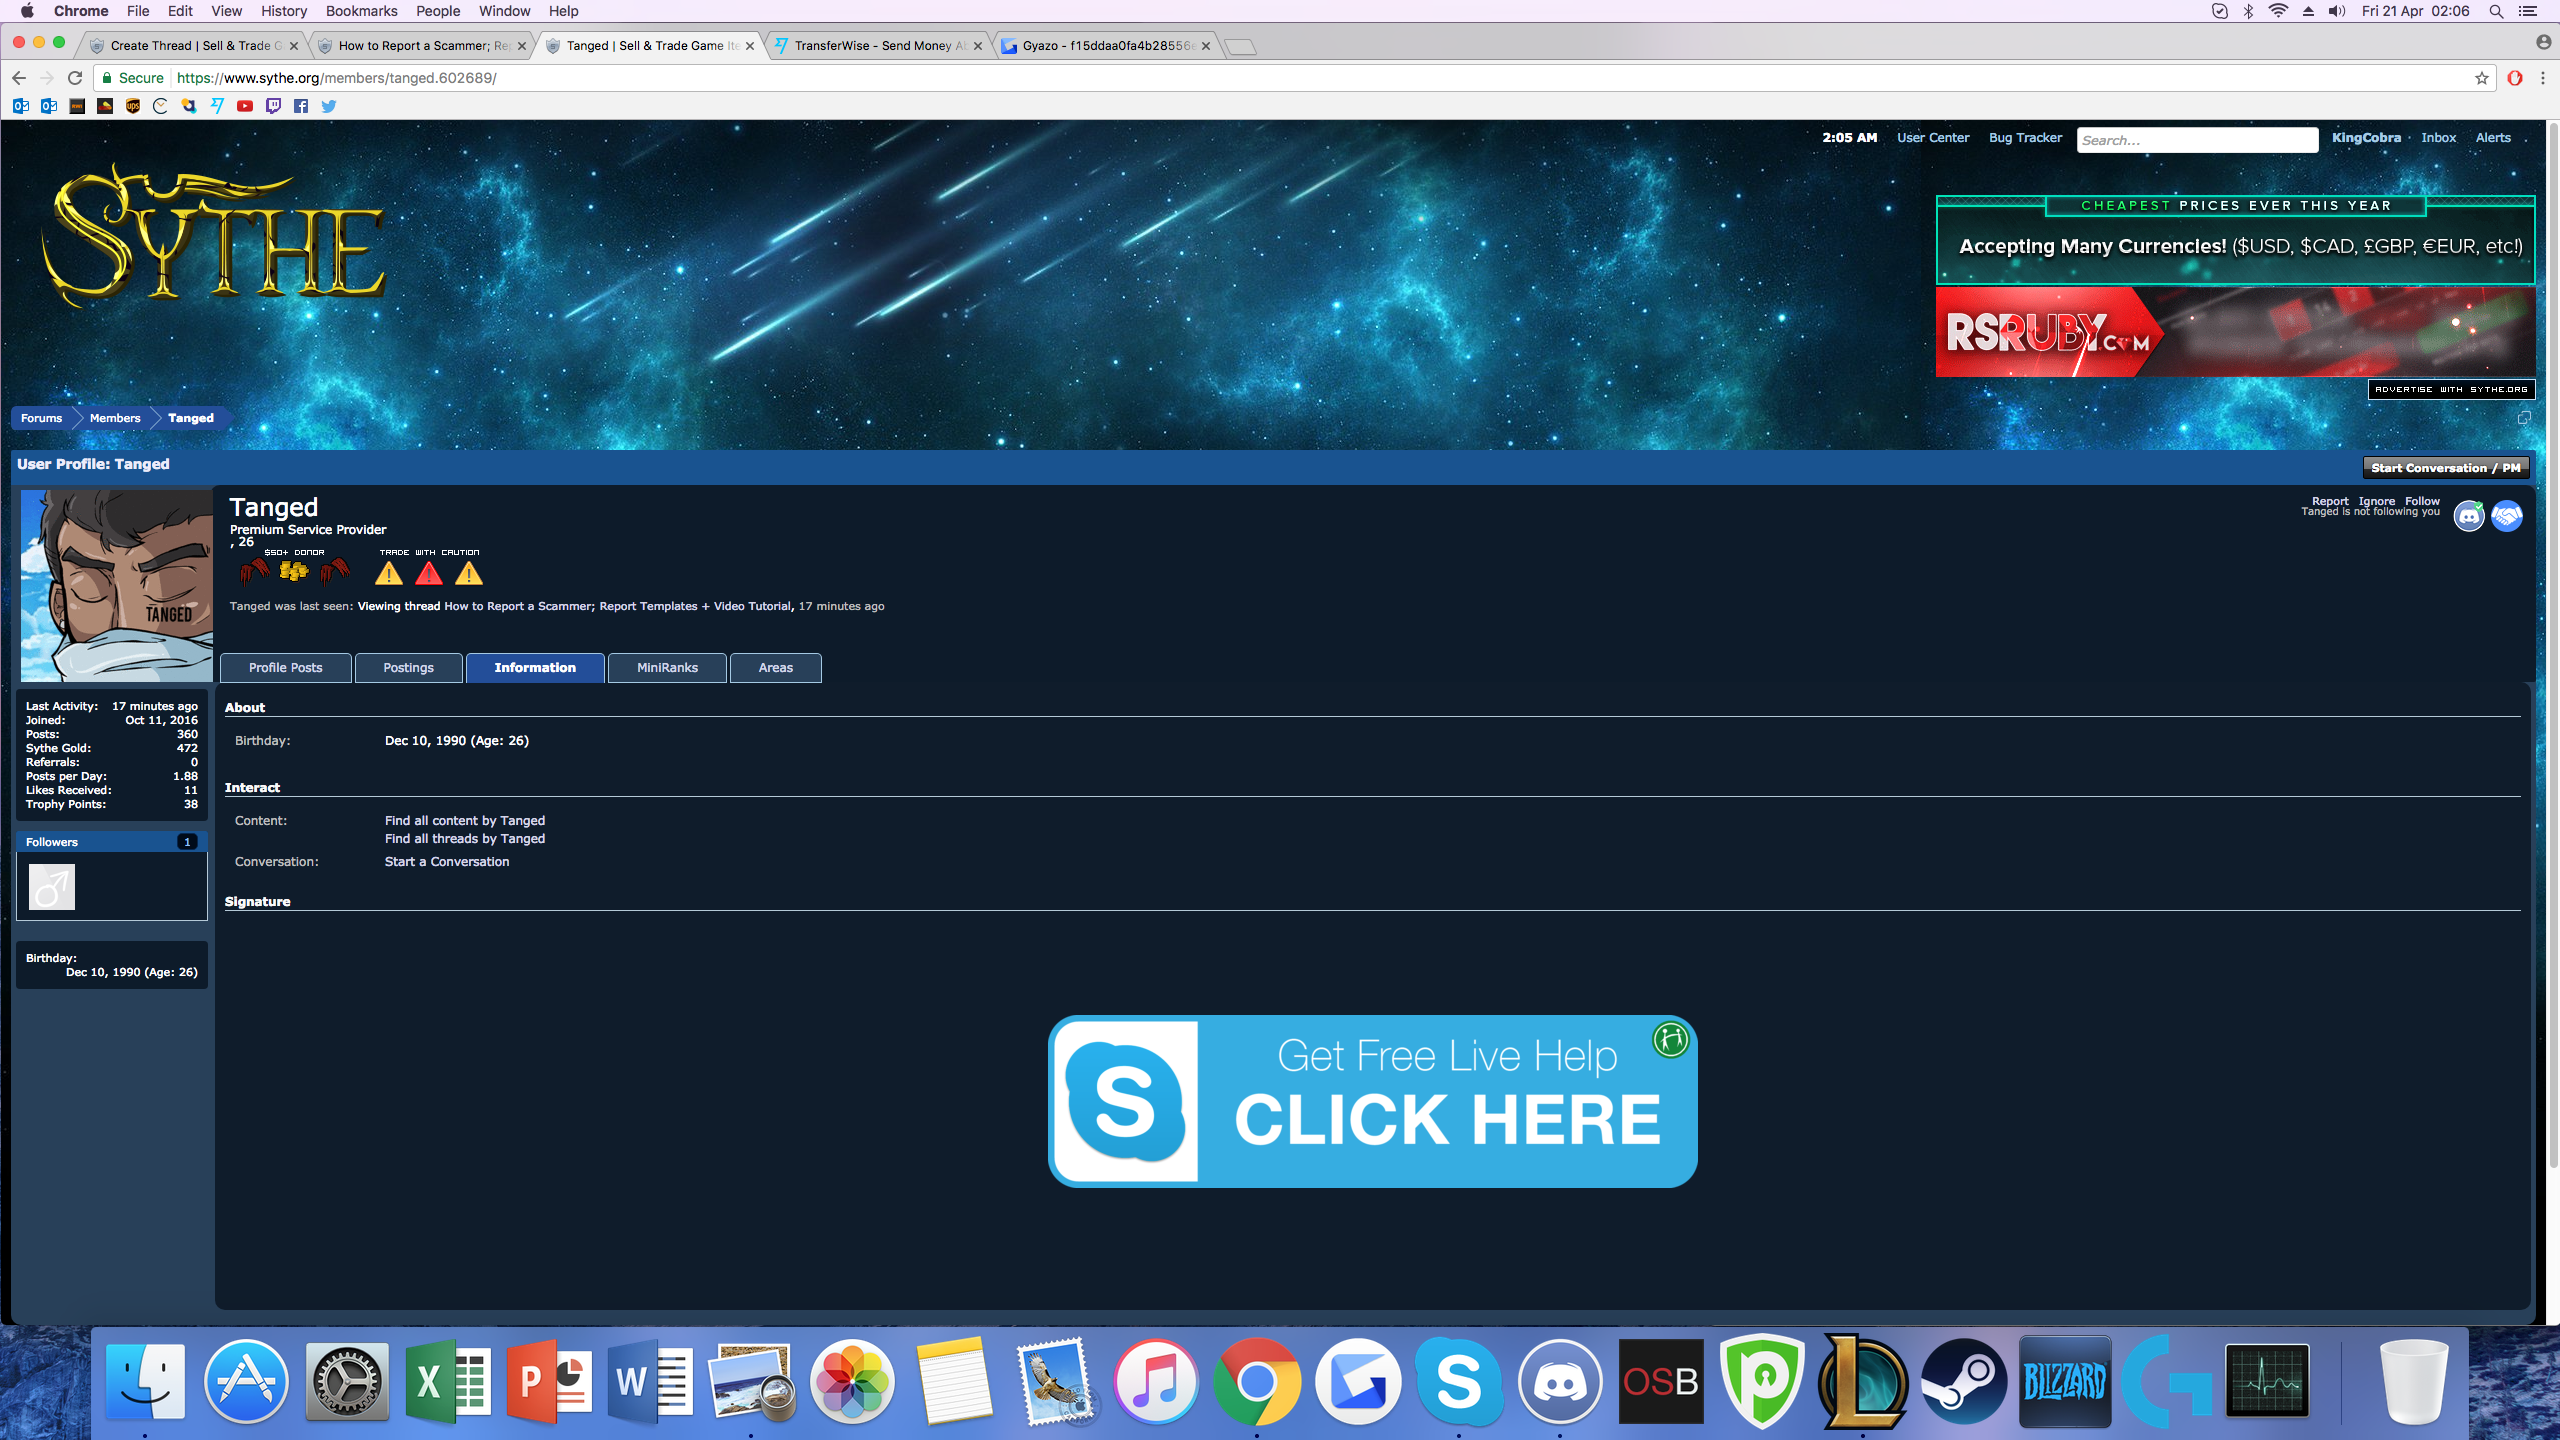
Task: Bookmark this page with the star icon
Action: point(2481,78)
